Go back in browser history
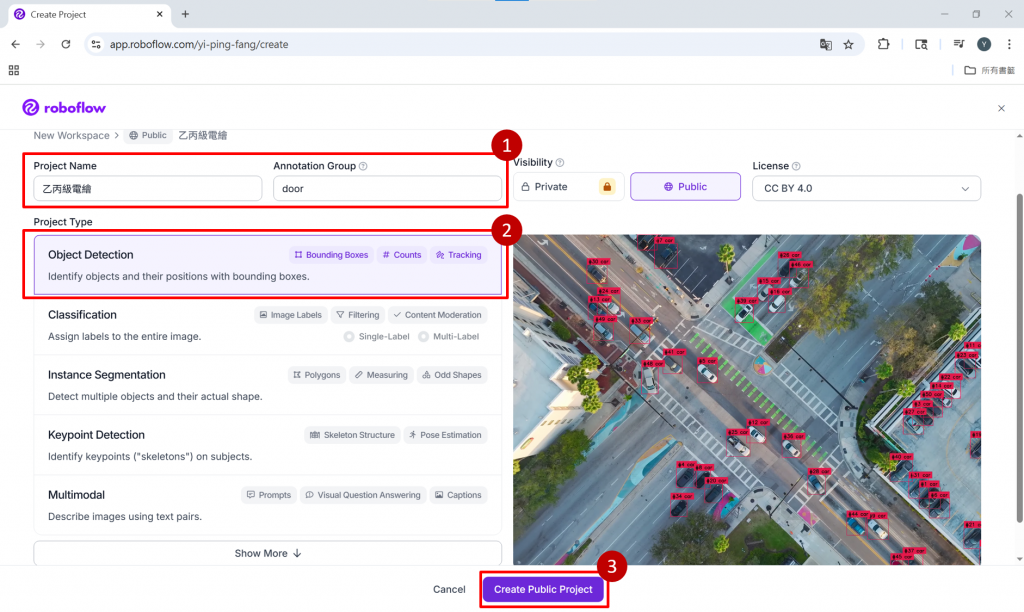This screenshot has height=612, width=1024. (16, 44)
